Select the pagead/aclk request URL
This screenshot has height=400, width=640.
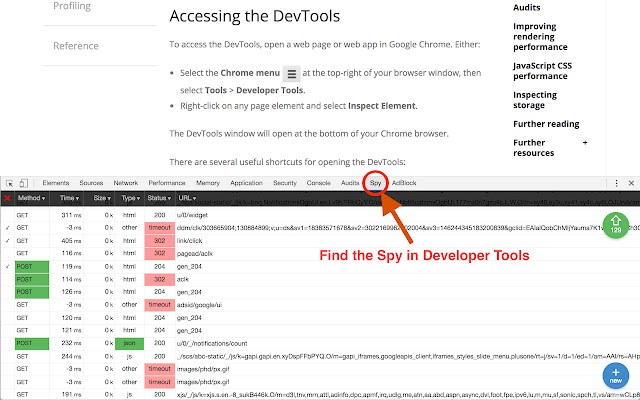pyautogui.click(x=195, y=253)
